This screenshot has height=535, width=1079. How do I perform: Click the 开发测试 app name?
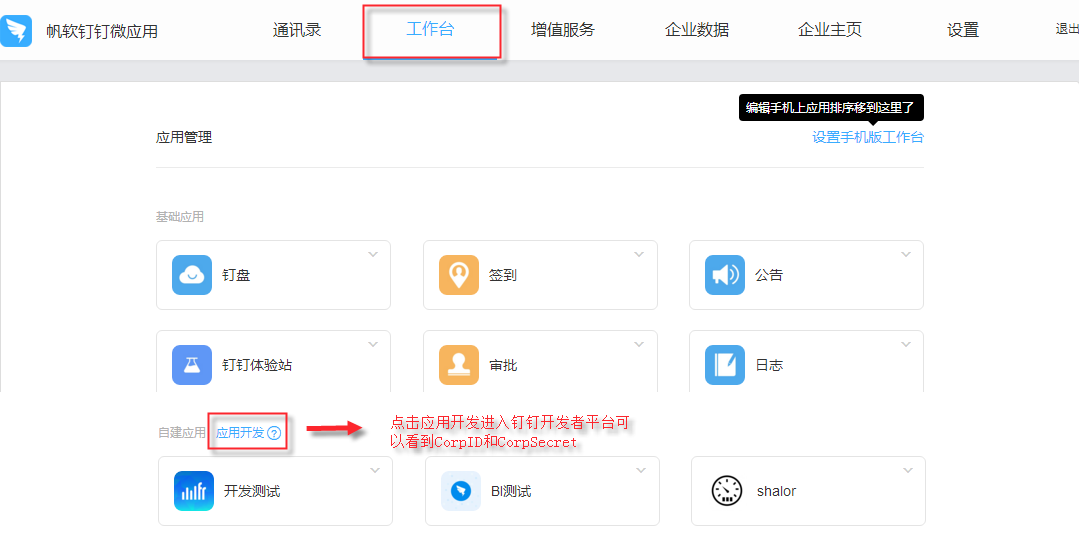[x=252, y=491]
